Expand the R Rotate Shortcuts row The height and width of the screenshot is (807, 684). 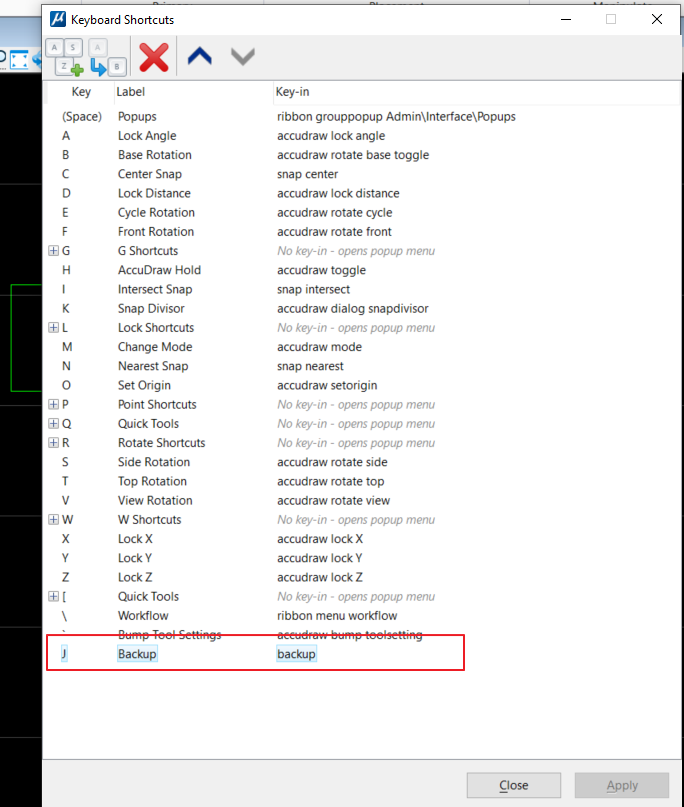(x=54, y=443)
